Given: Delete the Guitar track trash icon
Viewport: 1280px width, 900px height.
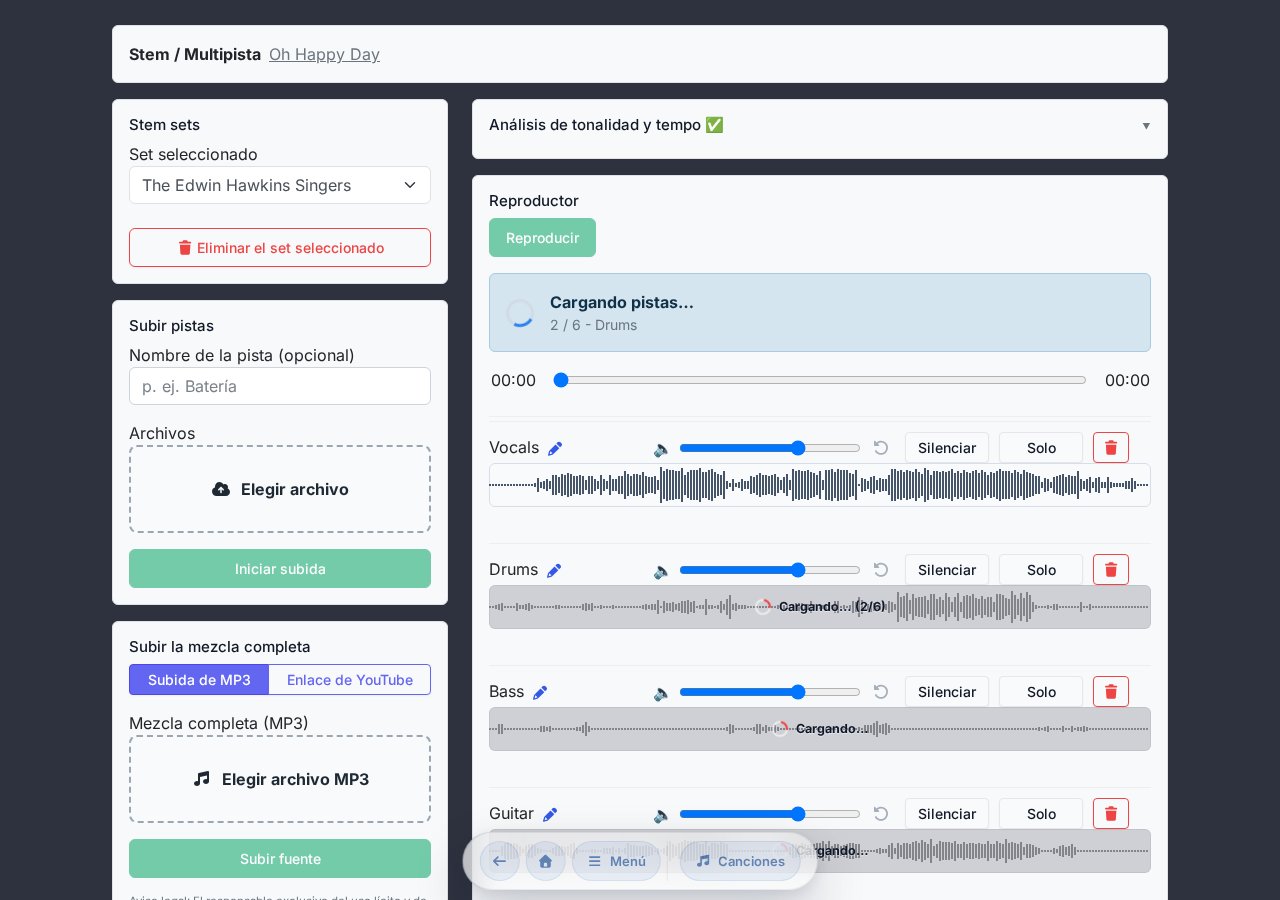Looking at the screenshot, I should [x=1111, y=813].
